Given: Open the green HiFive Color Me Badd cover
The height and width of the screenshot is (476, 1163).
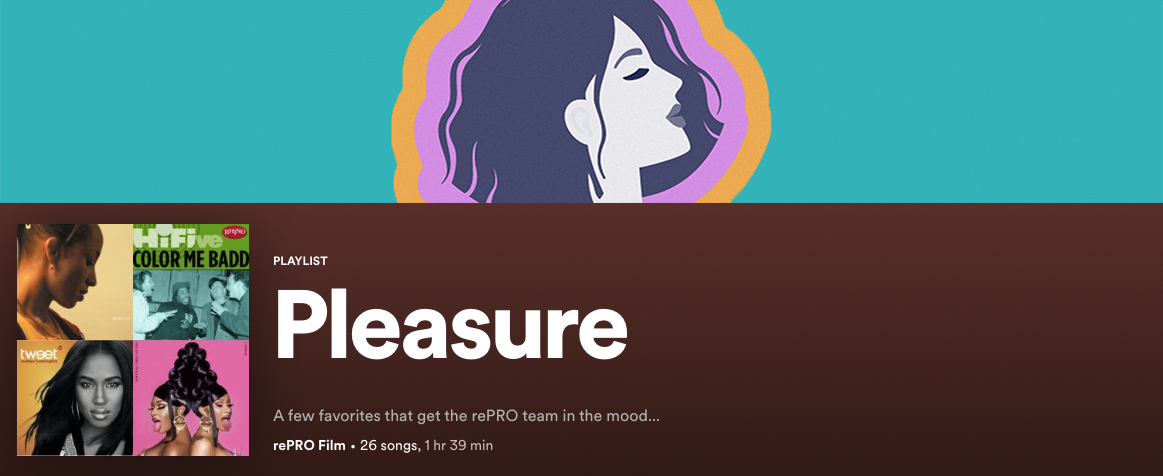Looking at the screenshot, I should click(191, 282).
